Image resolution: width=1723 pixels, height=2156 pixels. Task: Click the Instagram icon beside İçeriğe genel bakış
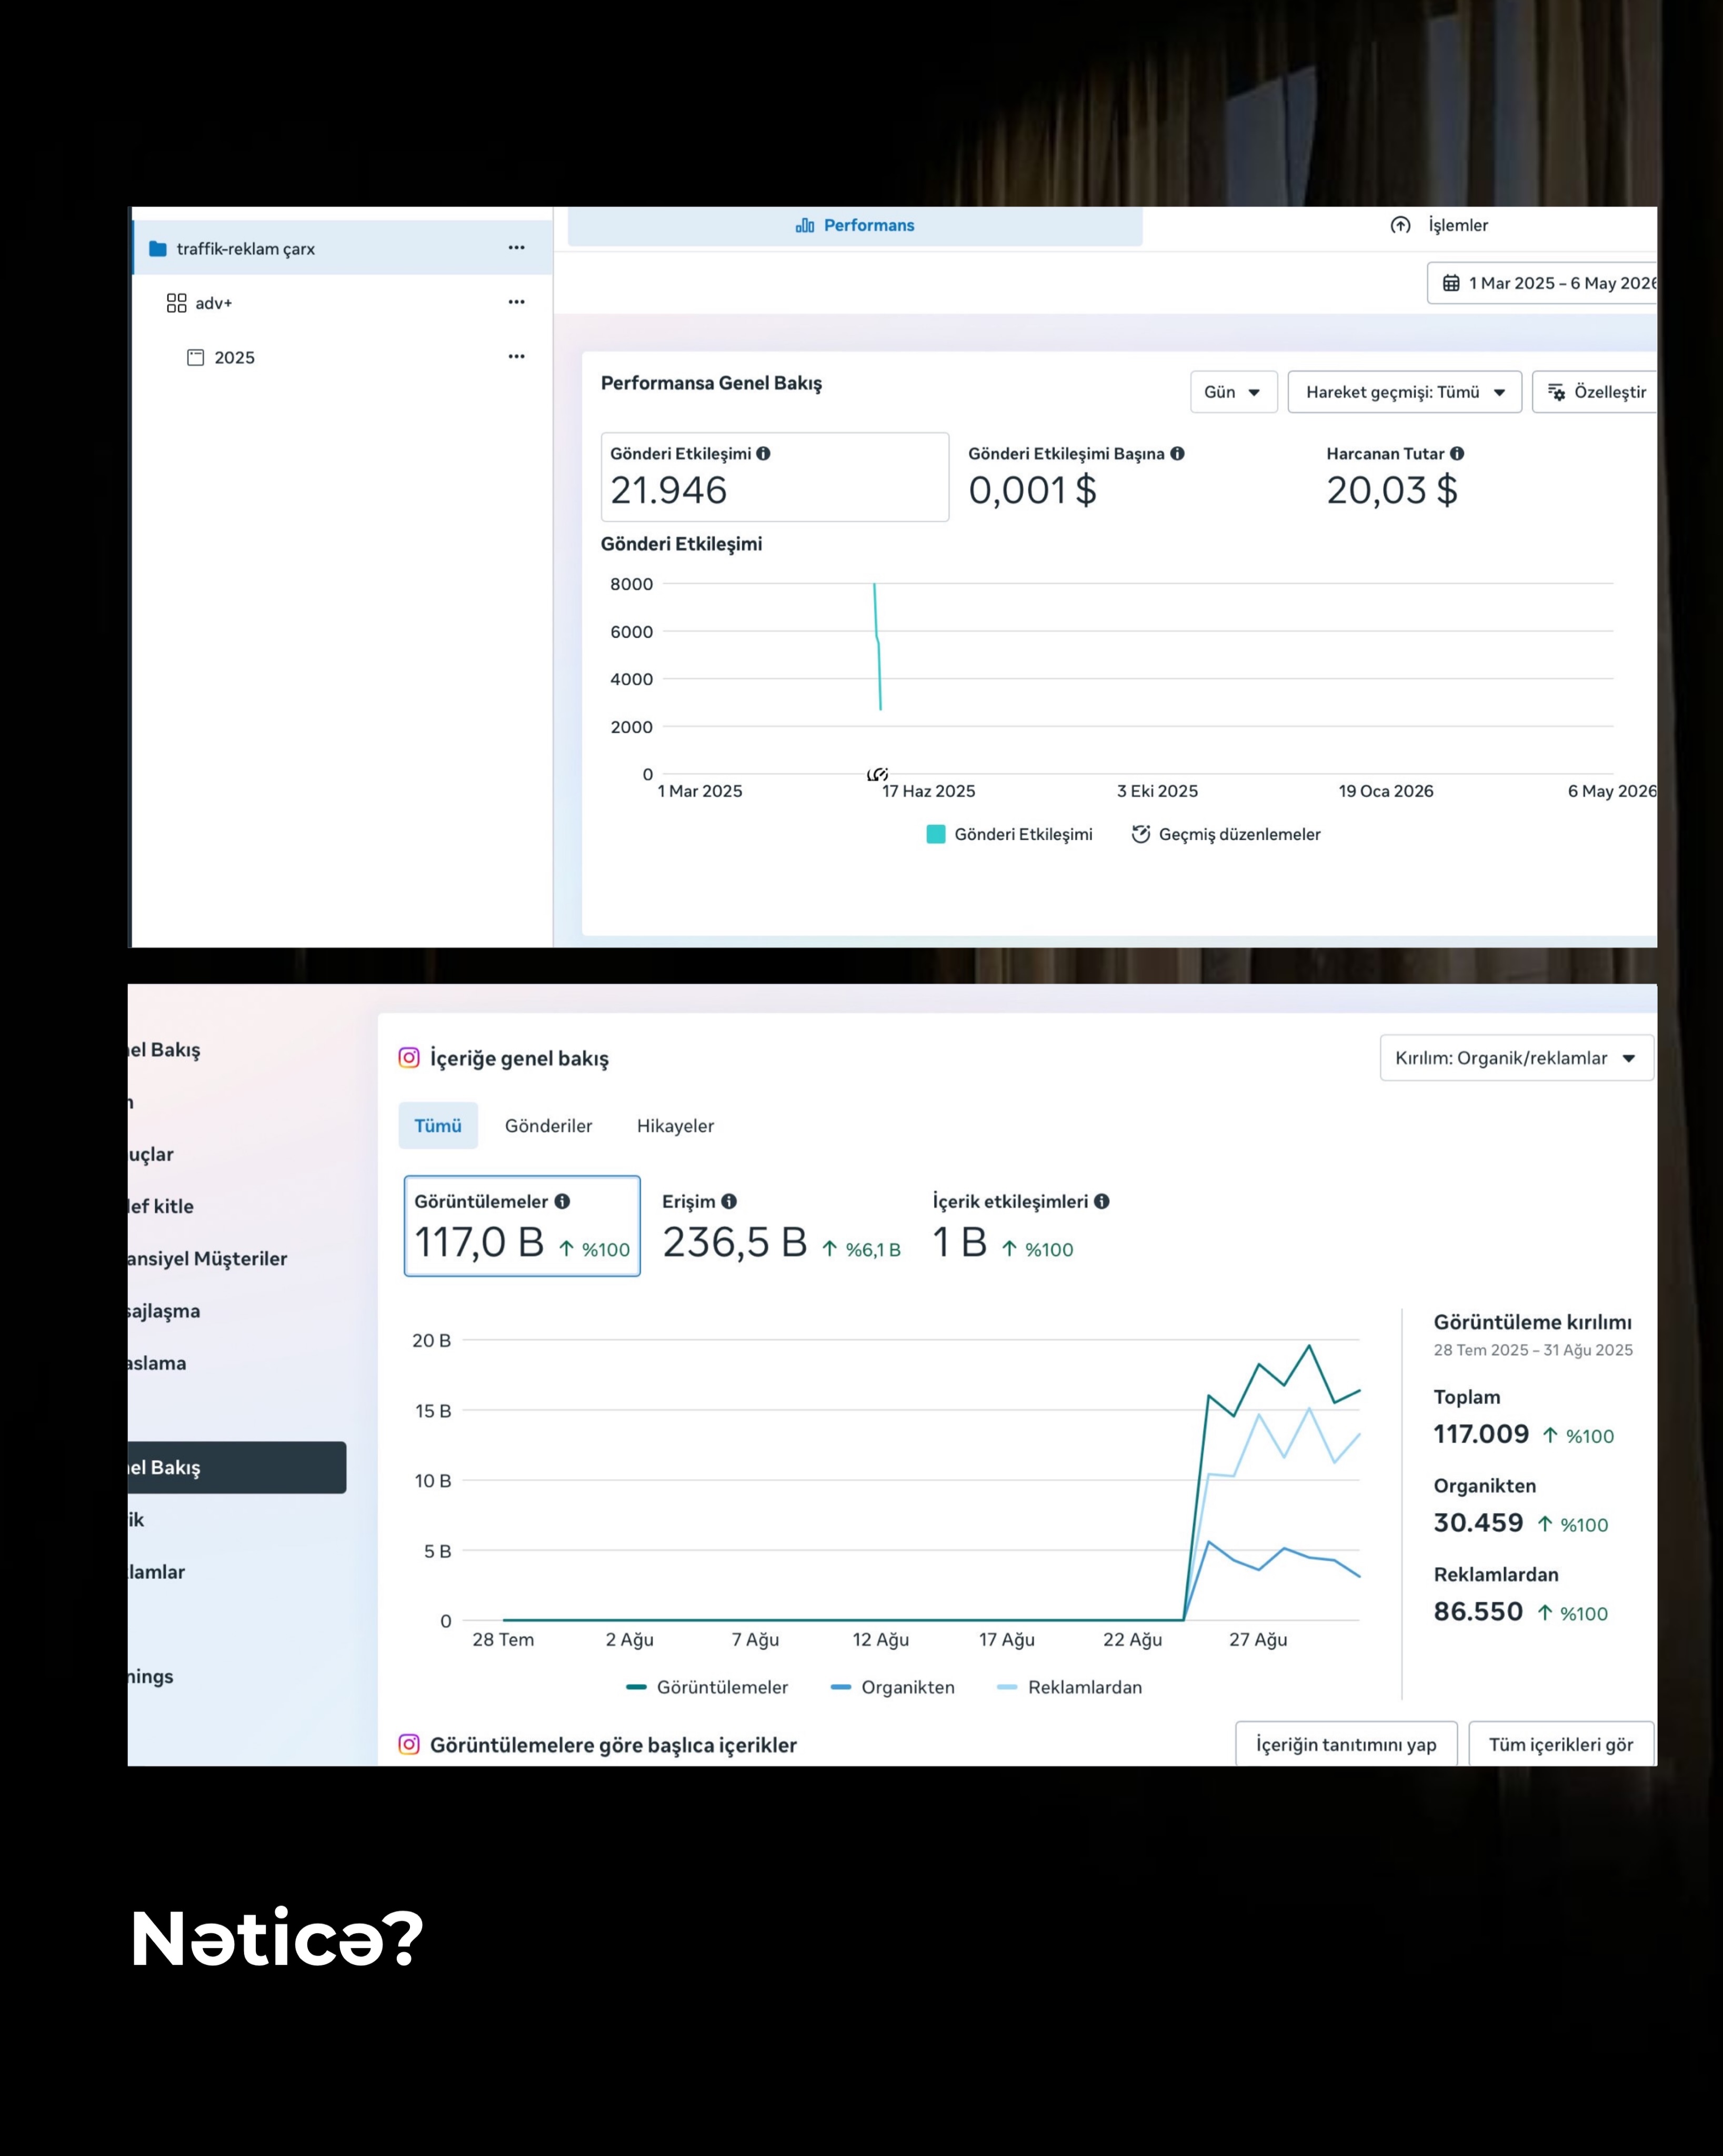(x=409, y=1057)
